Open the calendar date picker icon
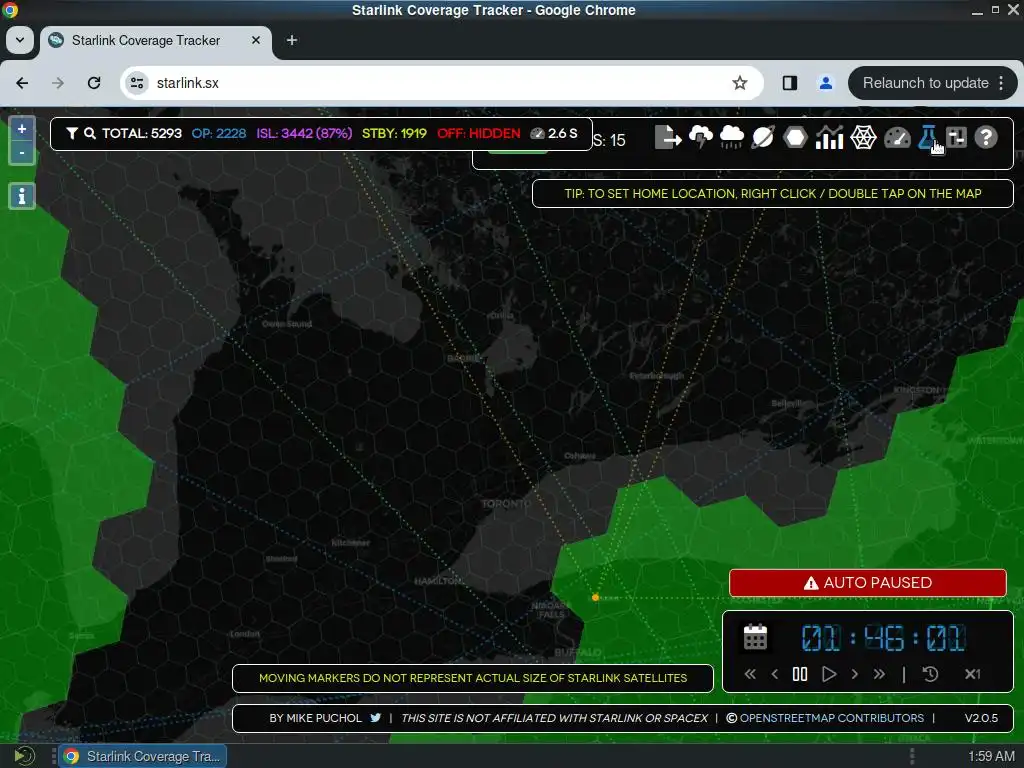Image resolution: width=1024 pixels, height=768 pixels. pos(756,637)
